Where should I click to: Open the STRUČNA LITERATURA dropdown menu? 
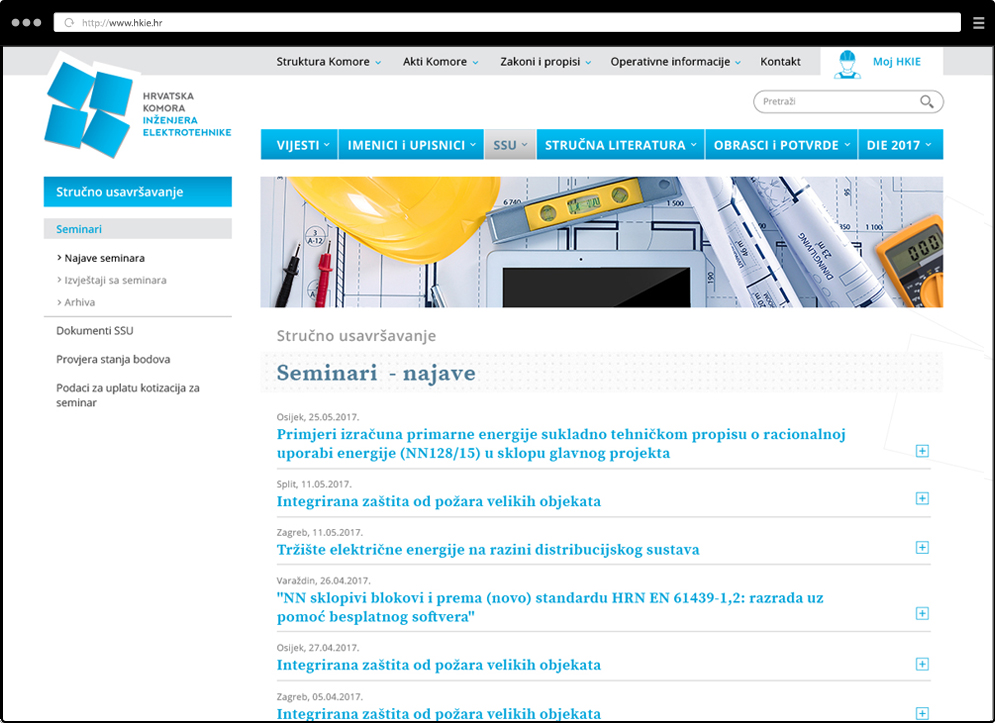(x=620, y=145)
